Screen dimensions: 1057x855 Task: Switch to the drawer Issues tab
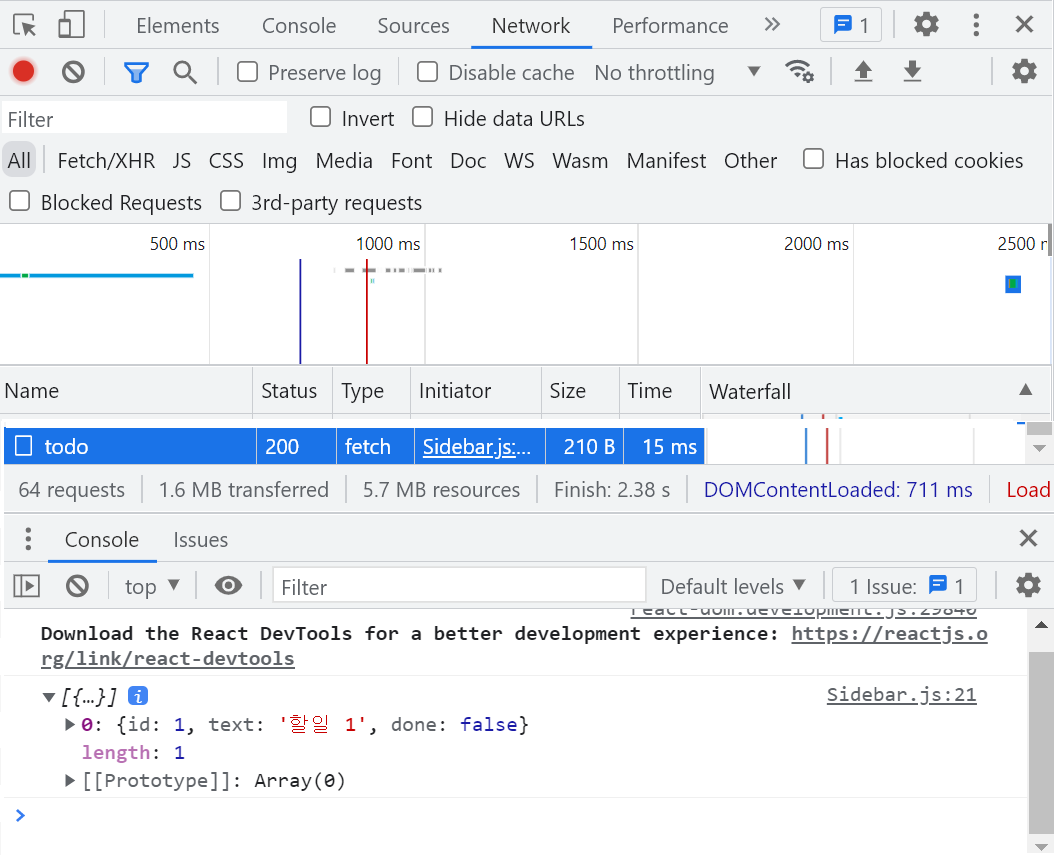pos(200,539)
